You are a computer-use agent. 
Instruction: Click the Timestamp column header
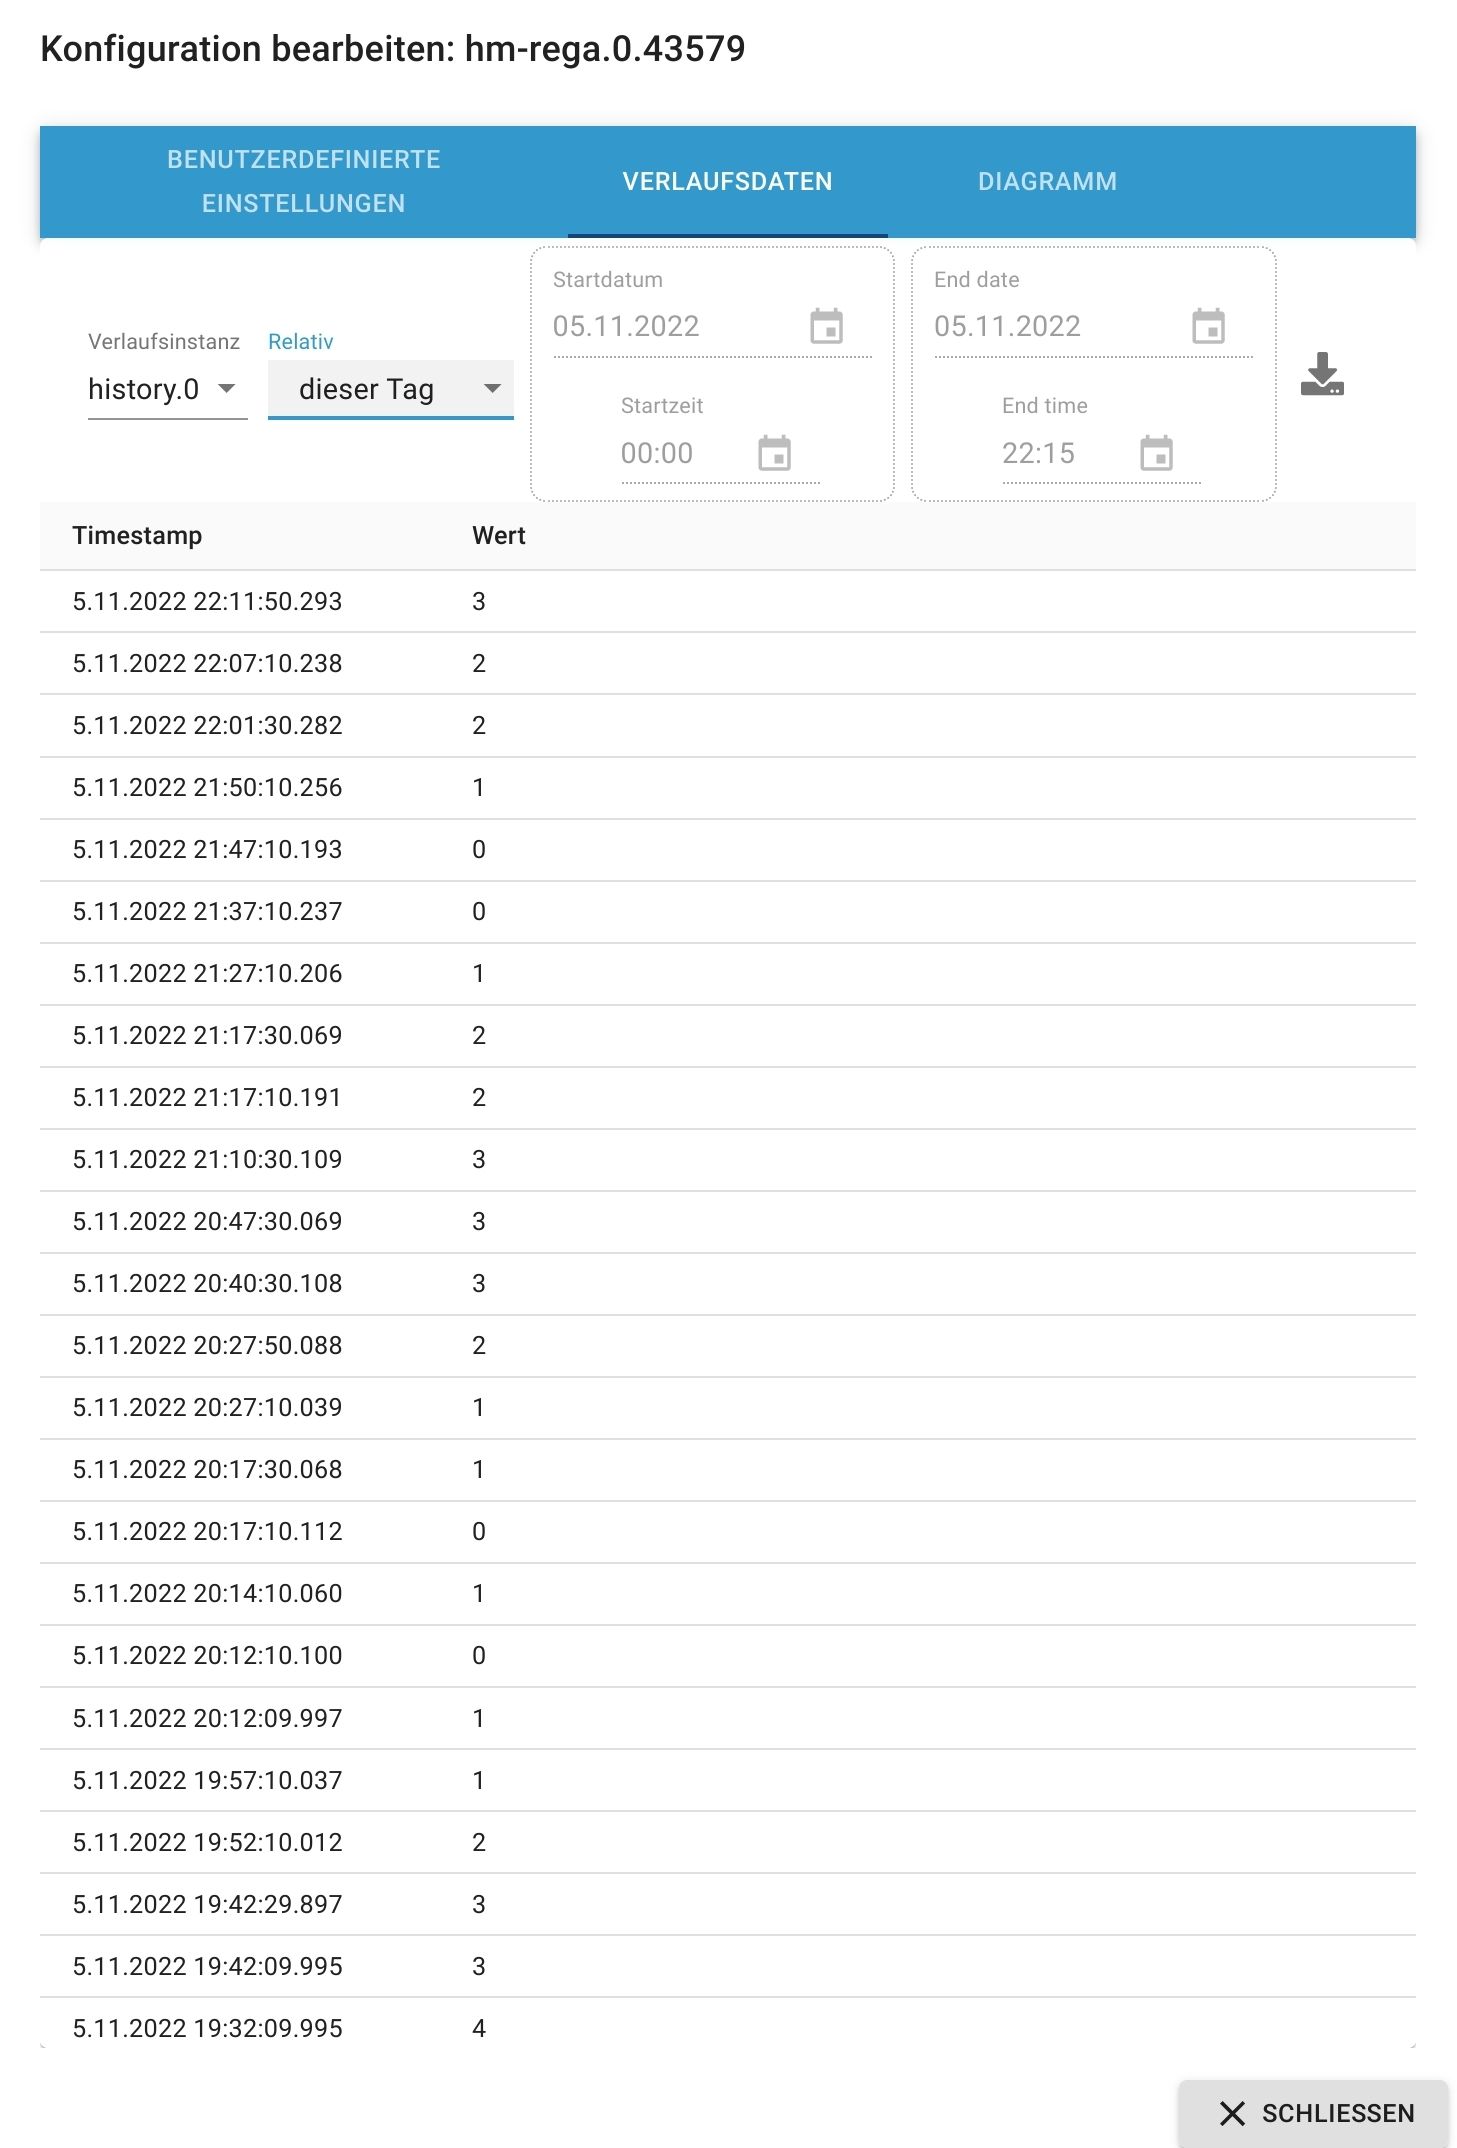pyautogui.click(x=137, y=535)
